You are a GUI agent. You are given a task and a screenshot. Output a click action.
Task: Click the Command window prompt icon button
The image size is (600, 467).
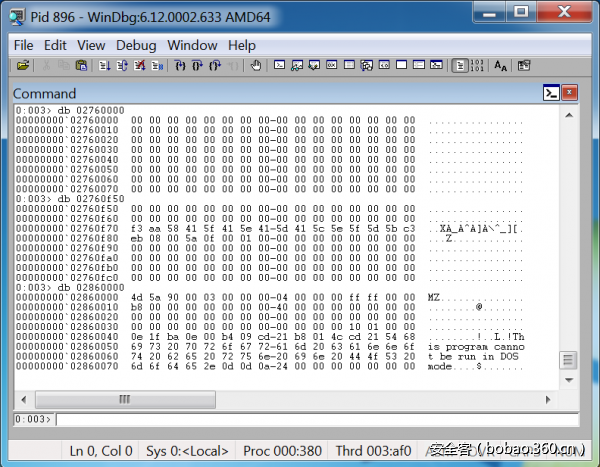coord(550,93)
